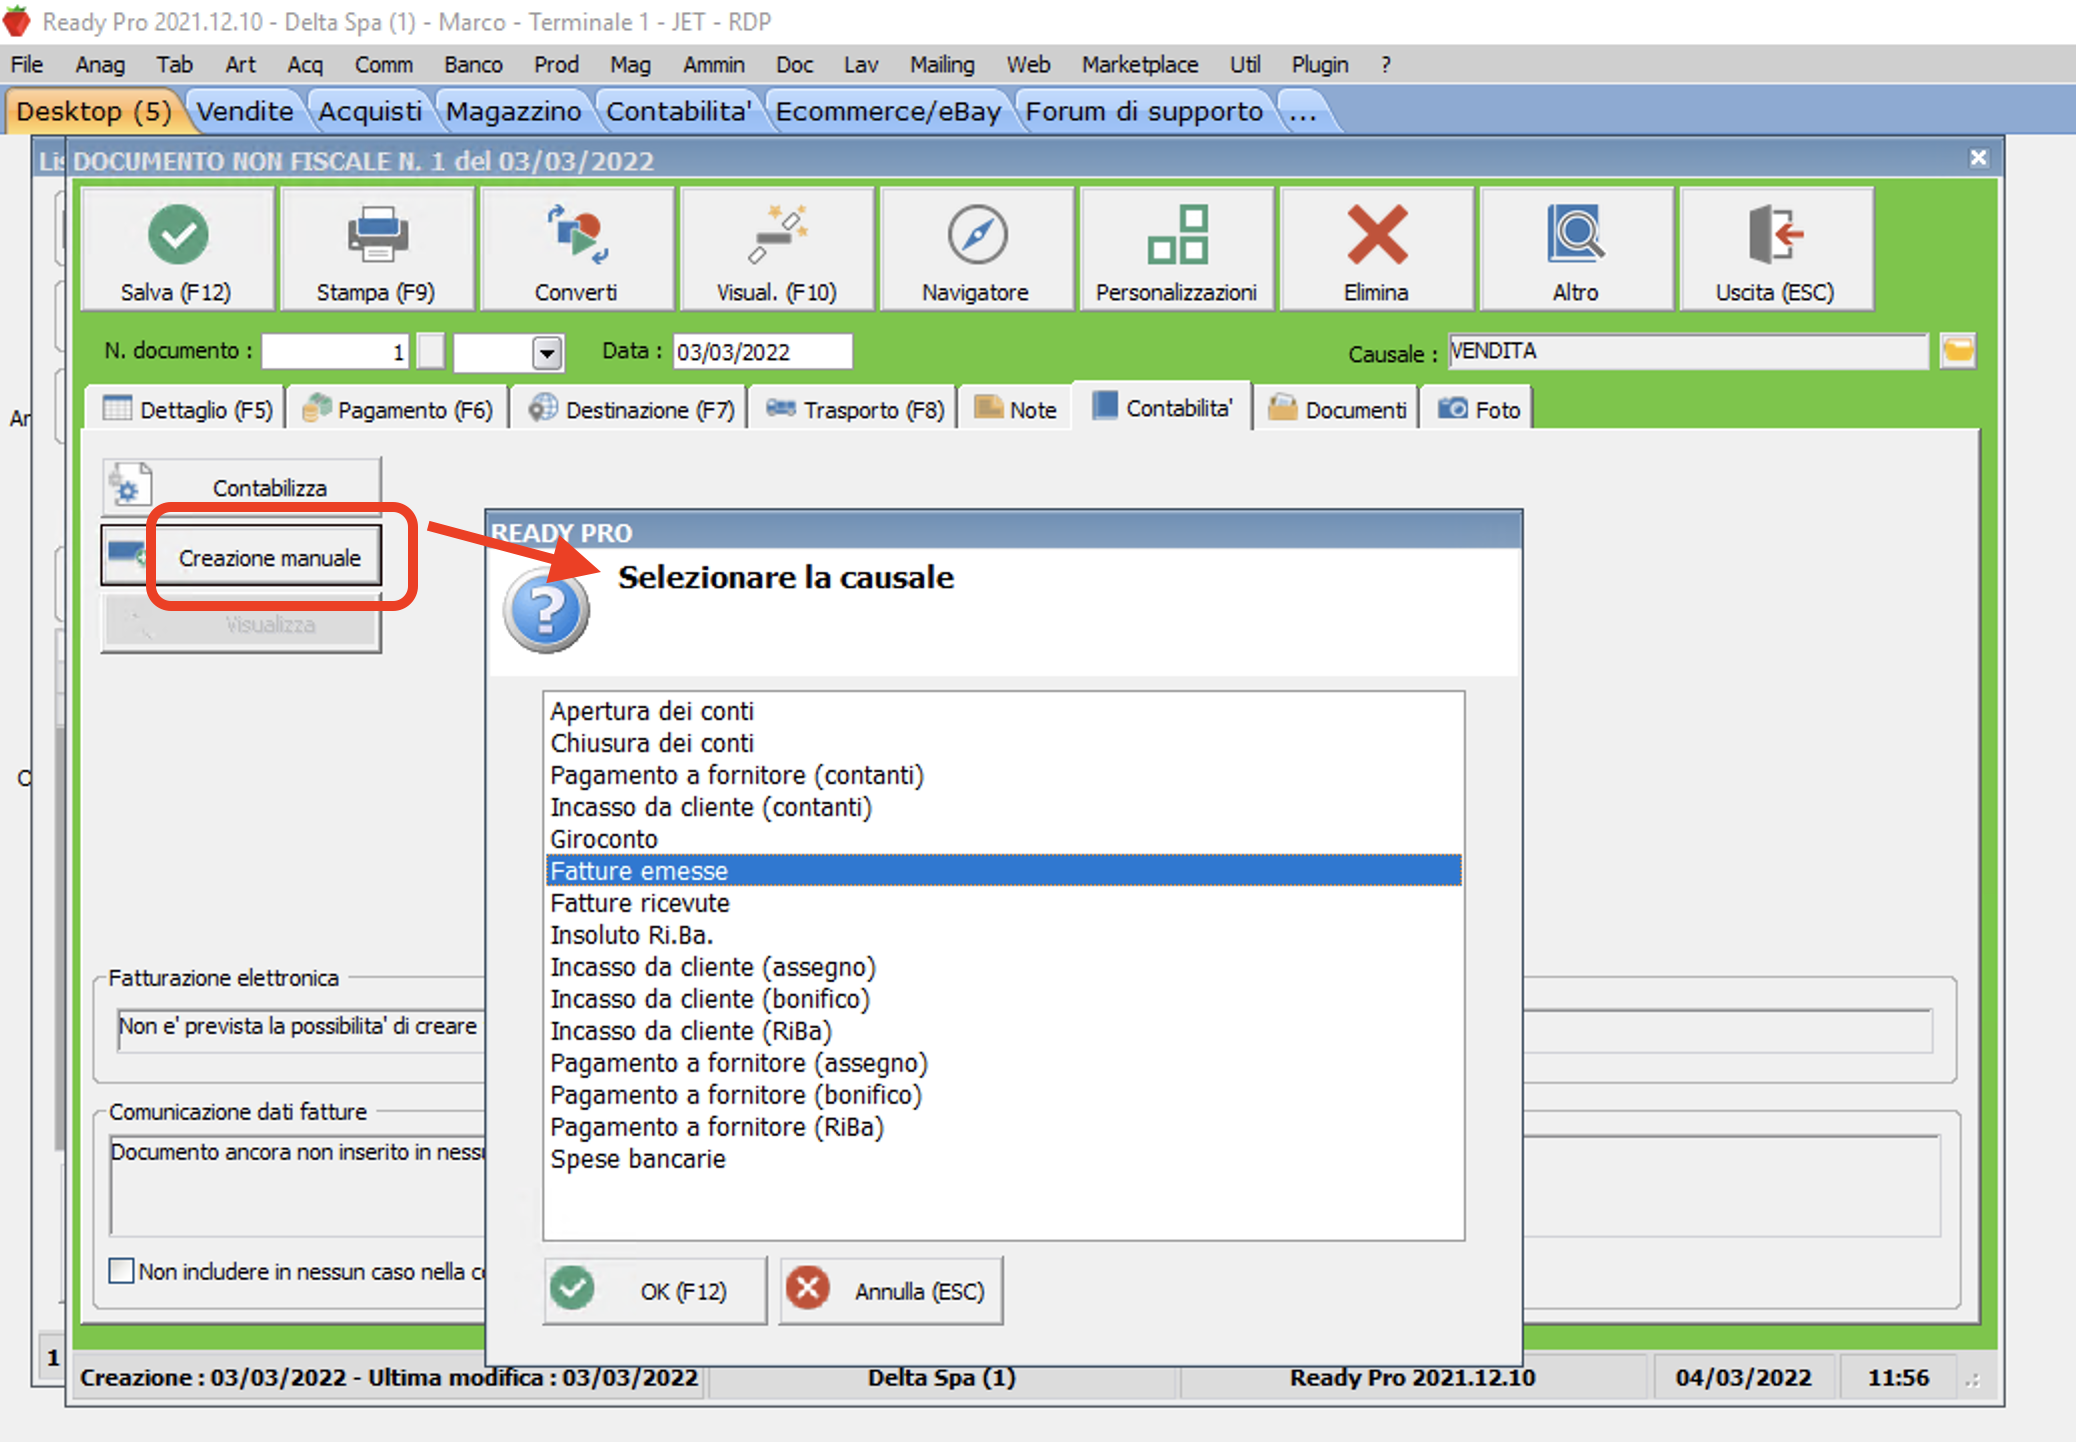2076x1442 pixels.
Task: Select 'Incasso da cliente (bonifico)'
Action: (x=1004, y=999)
